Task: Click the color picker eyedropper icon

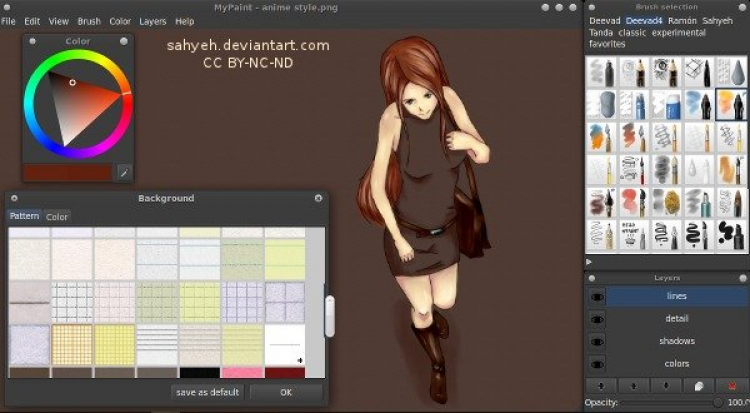Action: tap(124, 173)
